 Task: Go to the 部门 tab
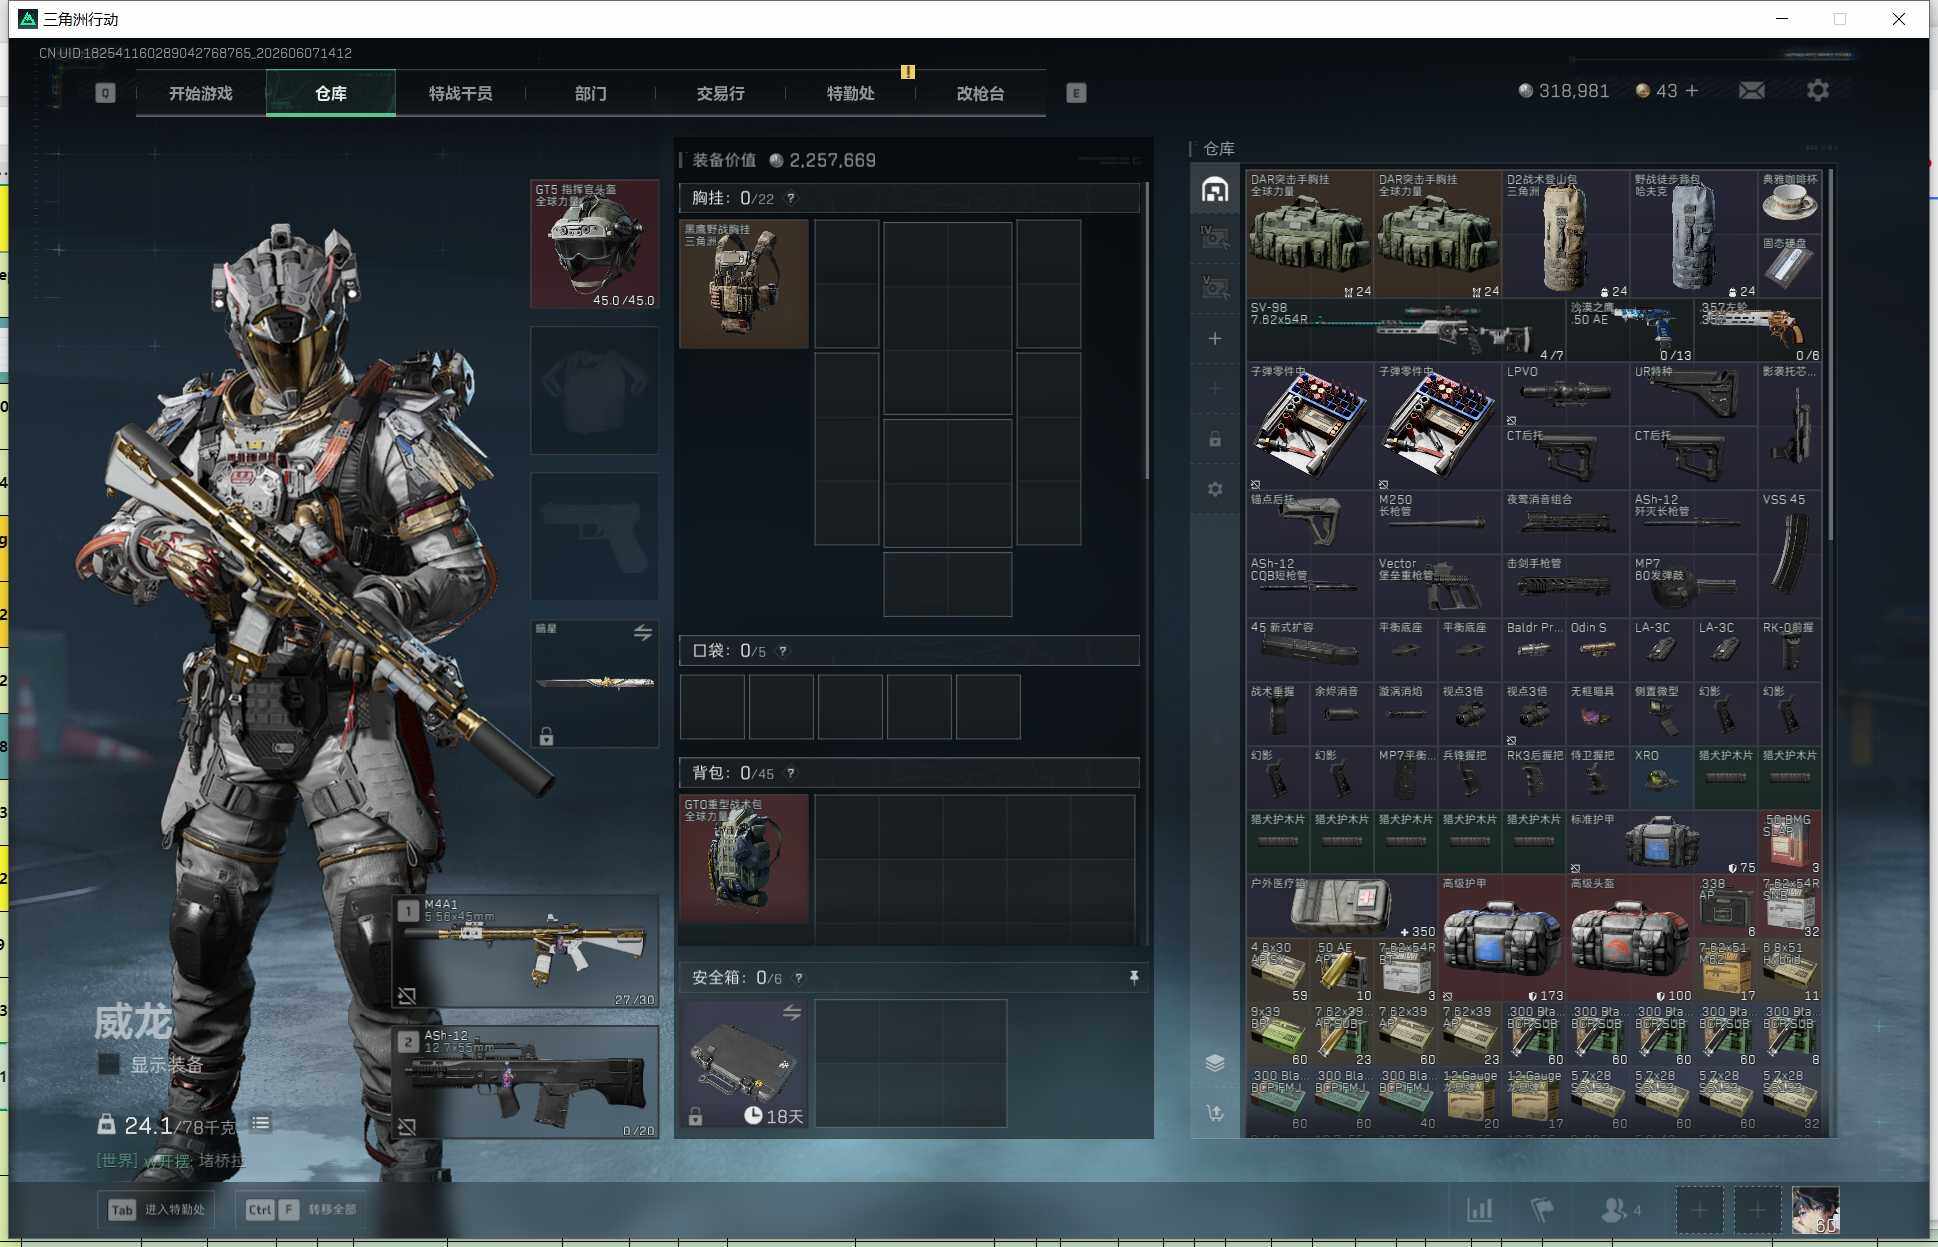(x=591, y=93)
